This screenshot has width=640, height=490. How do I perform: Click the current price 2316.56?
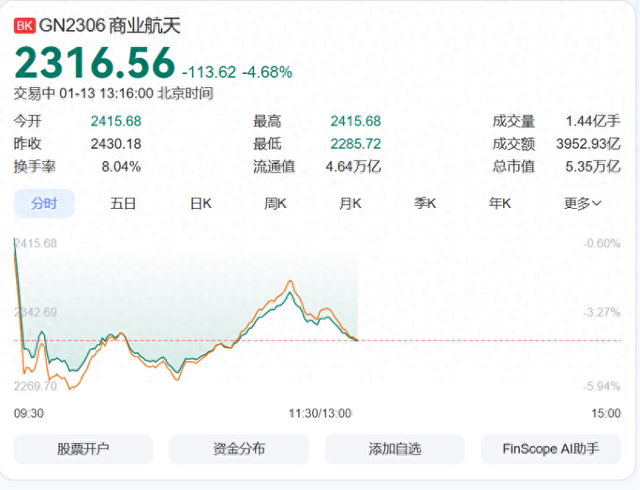coord(94,64)
